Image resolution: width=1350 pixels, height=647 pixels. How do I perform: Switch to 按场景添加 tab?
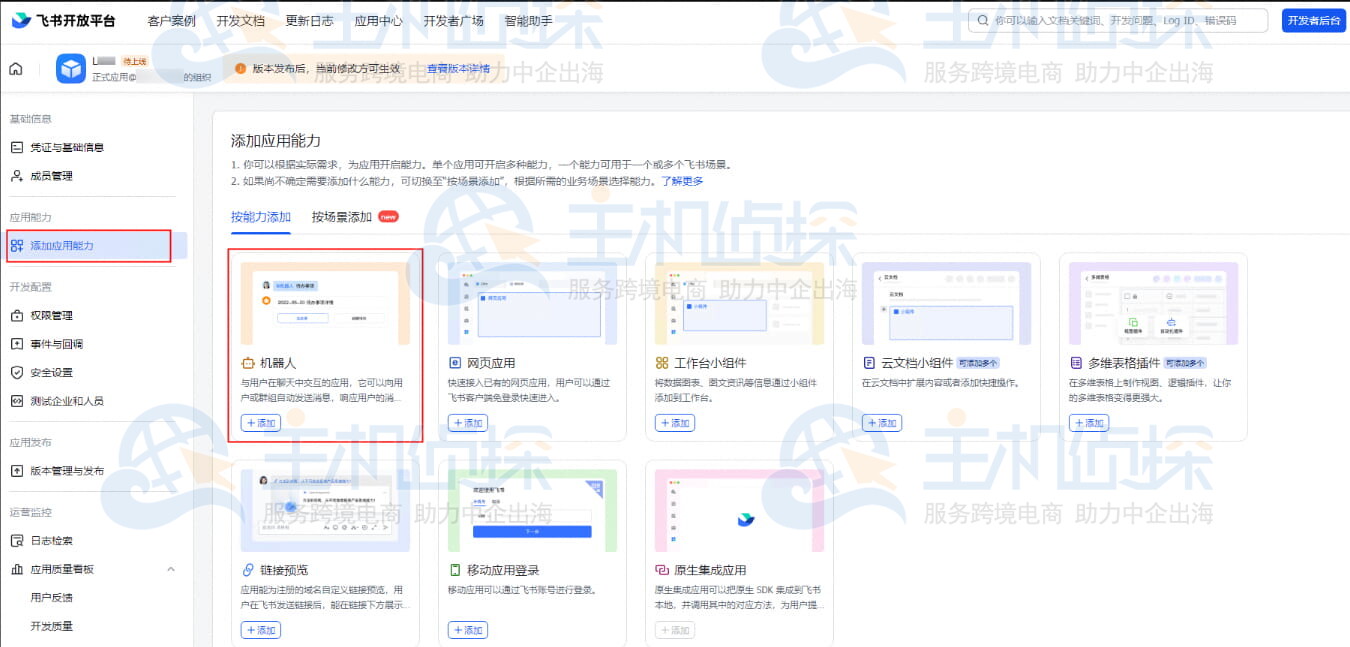tap(342, 217)
